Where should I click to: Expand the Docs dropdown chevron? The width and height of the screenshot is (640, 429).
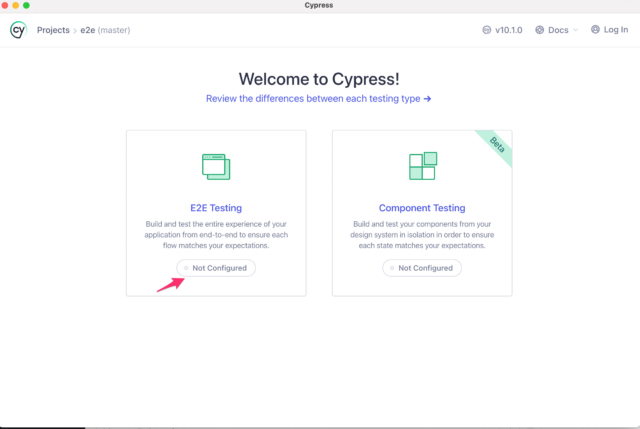tap(576, 30)
